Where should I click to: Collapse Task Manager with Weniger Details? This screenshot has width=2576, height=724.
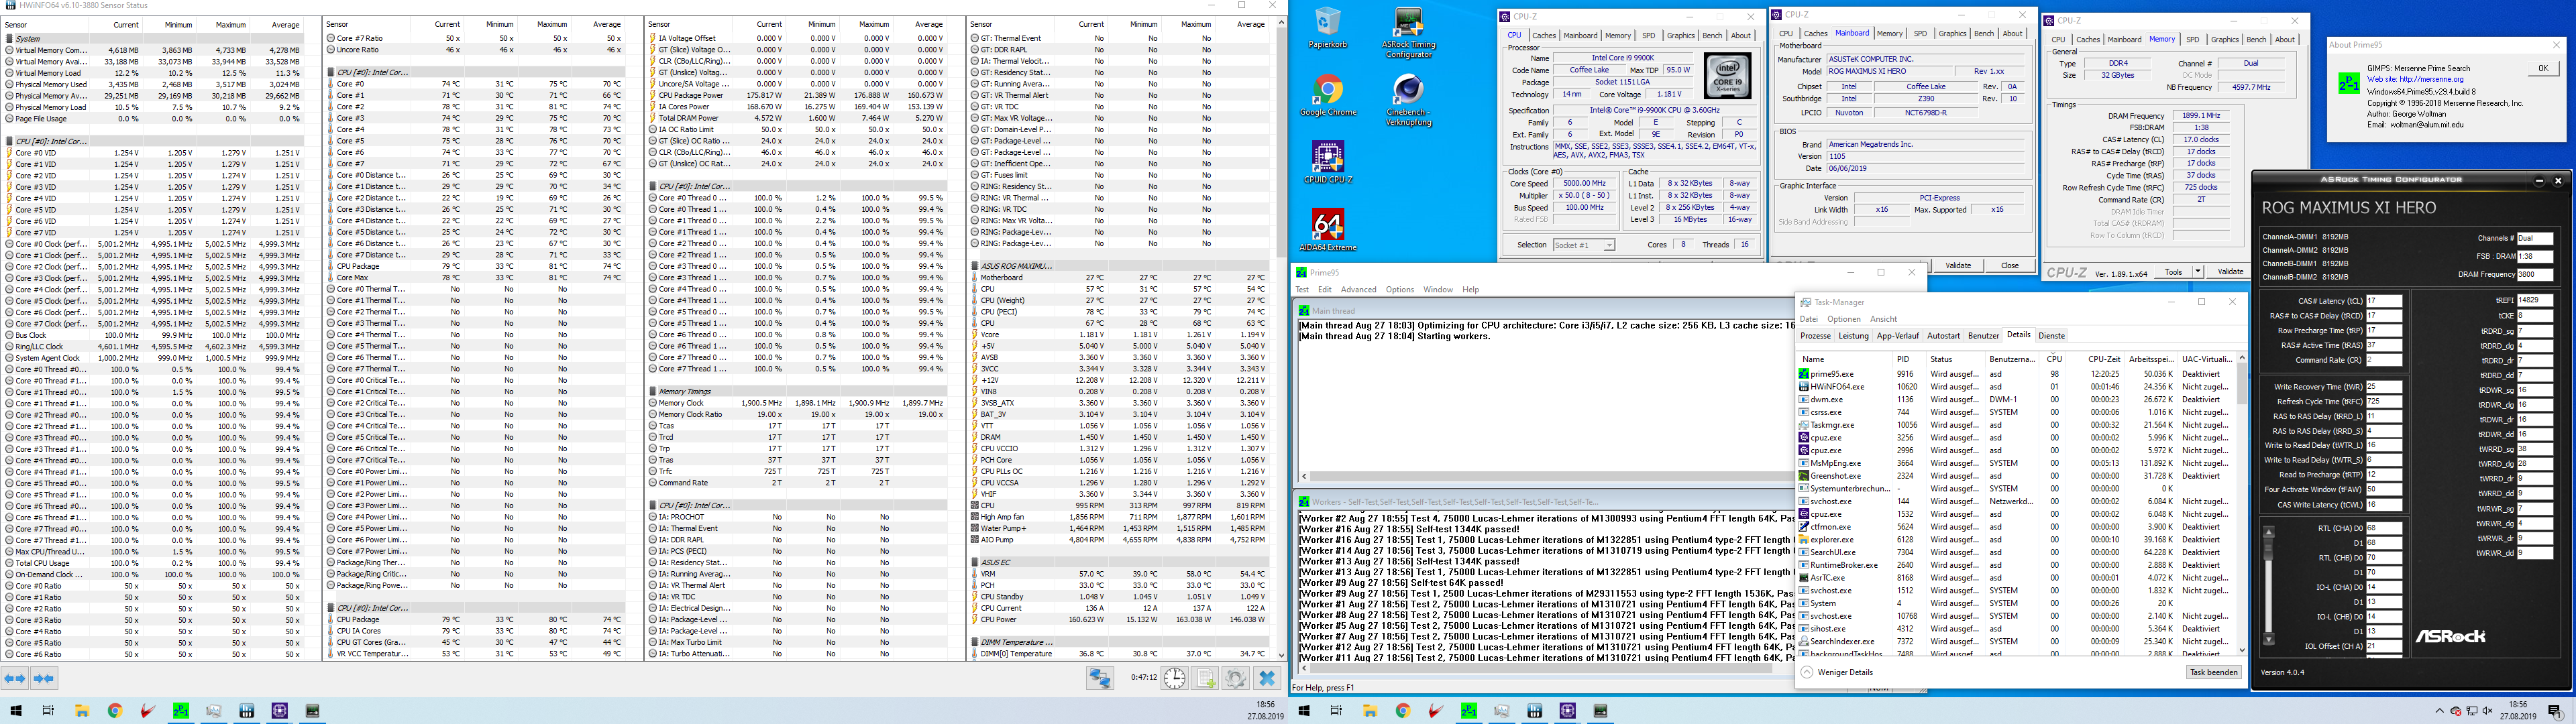pyautogui.click(x=1837, y=672)
